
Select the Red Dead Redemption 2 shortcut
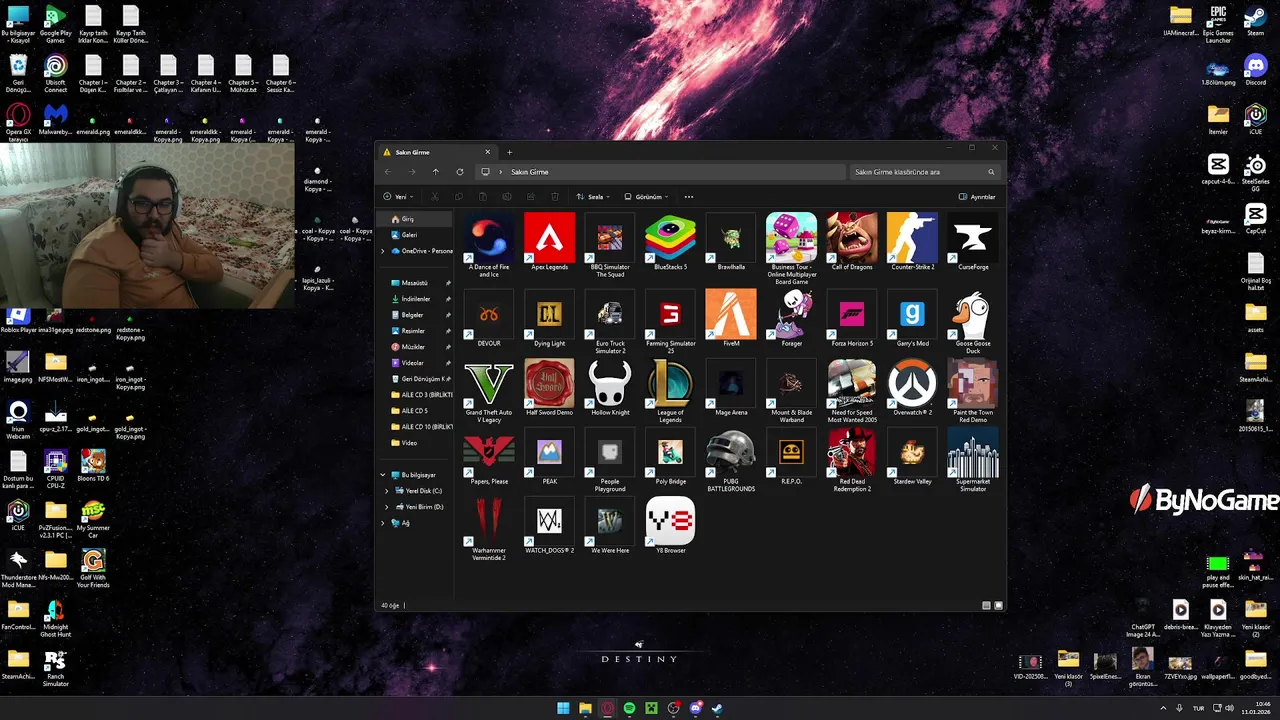(x=852, y=460)
